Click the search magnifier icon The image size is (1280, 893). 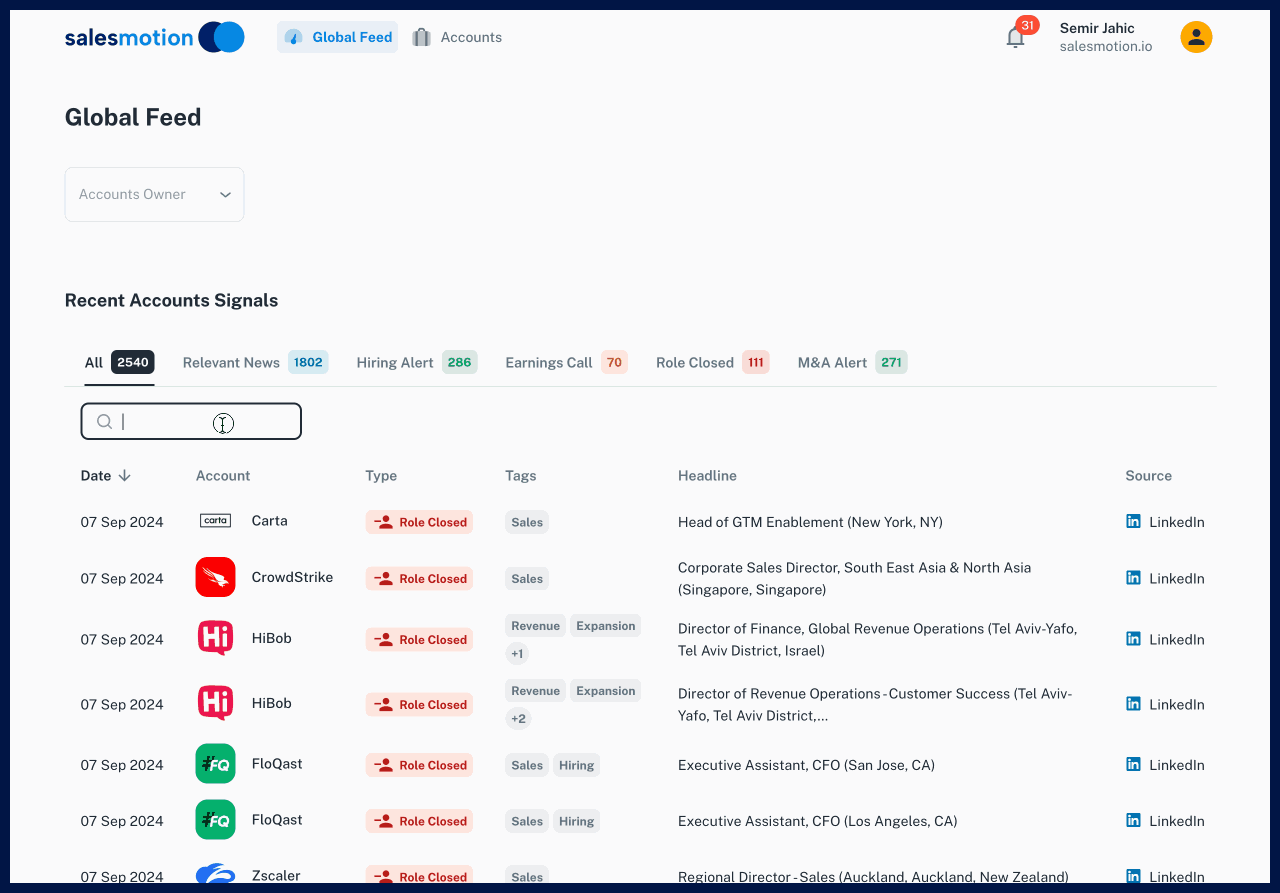104,422
